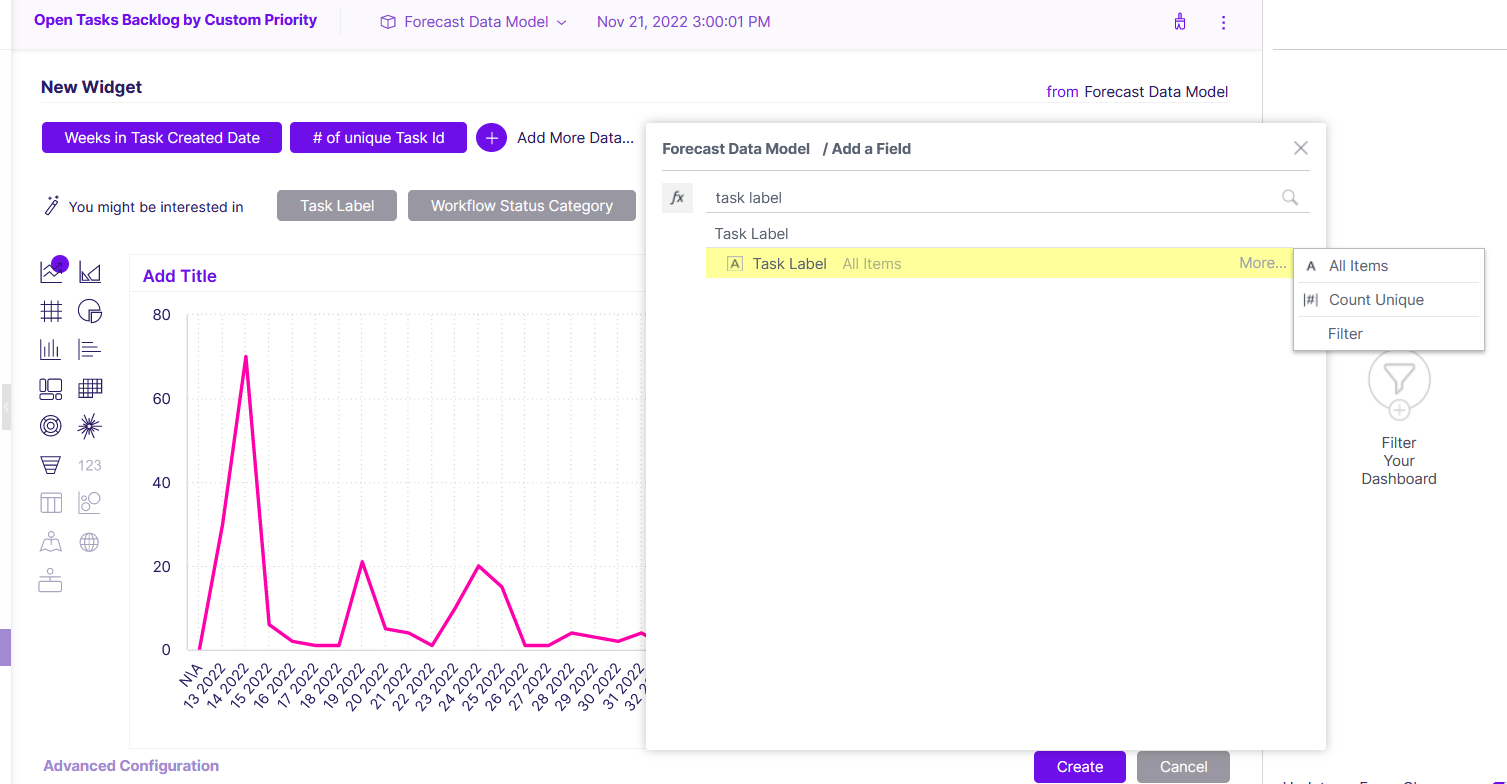Select the line chart widget type
1507x784 pixels.
(x=51, y=271)
